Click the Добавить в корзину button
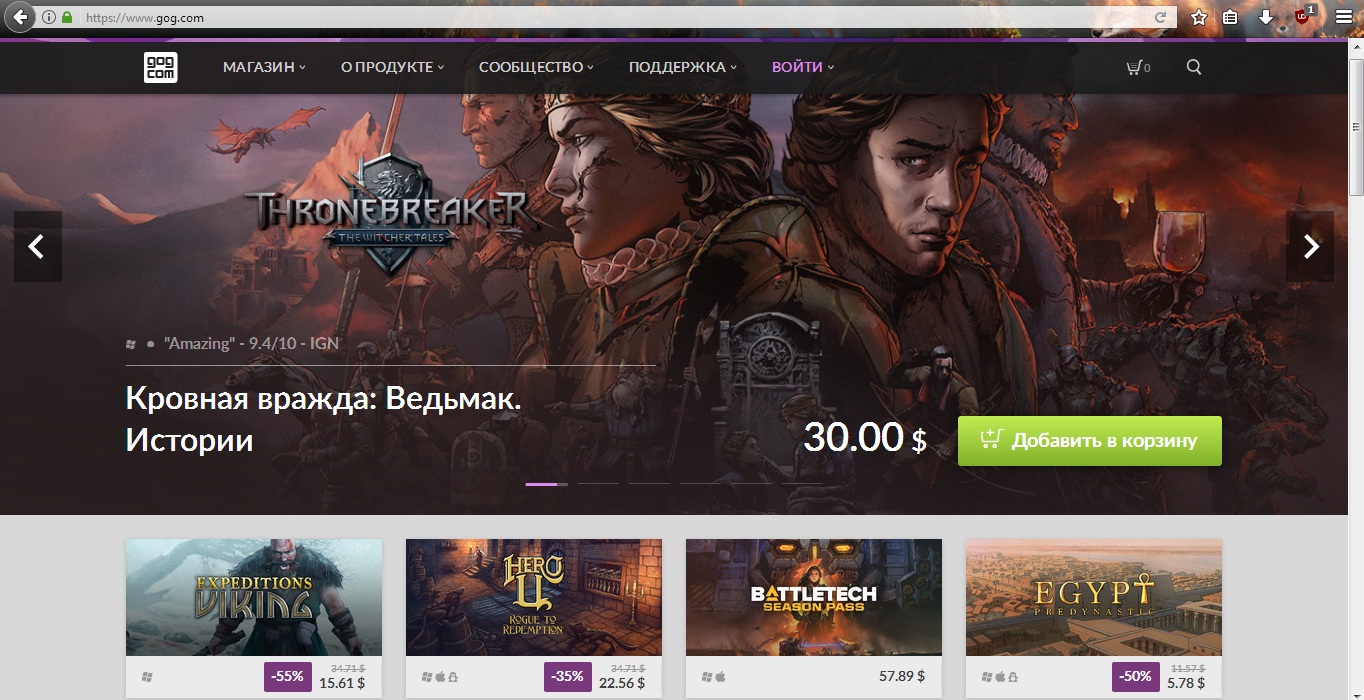Image resolution: width=1364 pixels, height=700 pixels. tap(1090, 441)
